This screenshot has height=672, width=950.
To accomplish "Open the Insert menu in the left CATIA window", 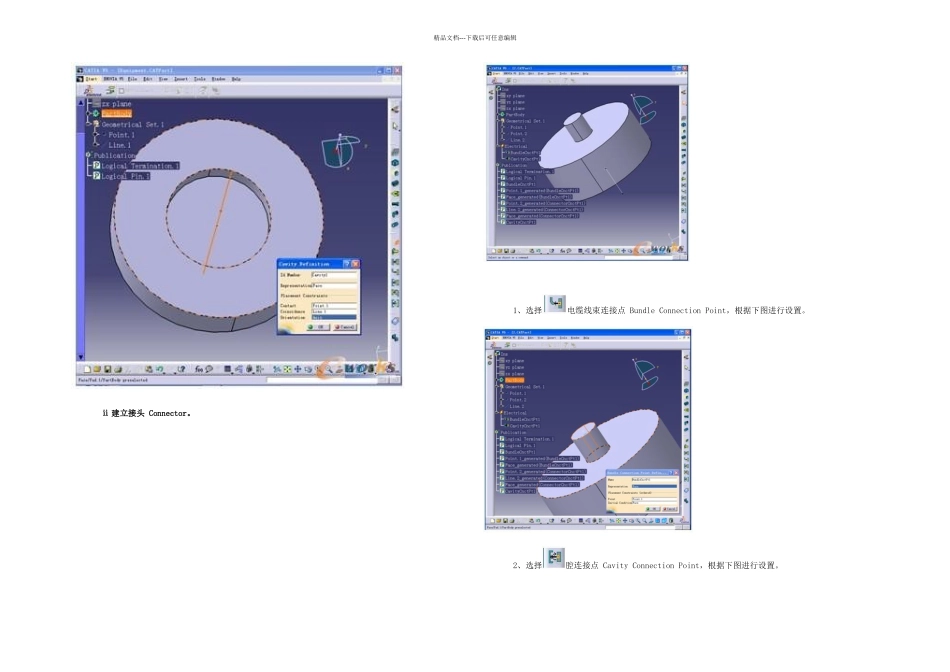I will point(181,79).
